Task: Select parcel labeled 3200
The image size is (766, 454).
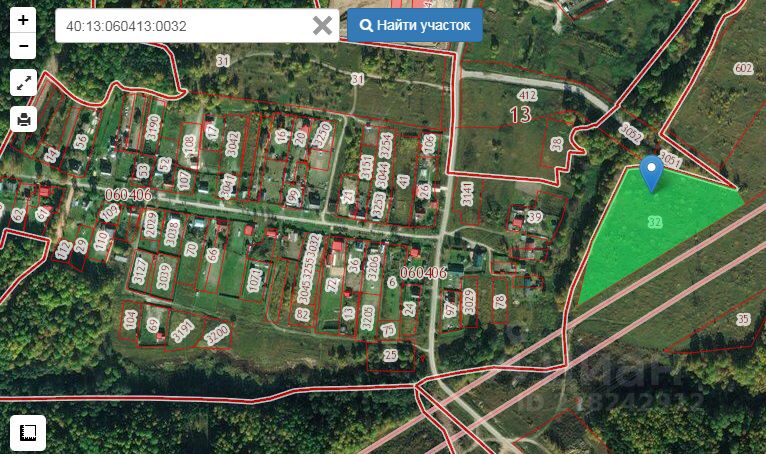Action: [x=216, y=335]
